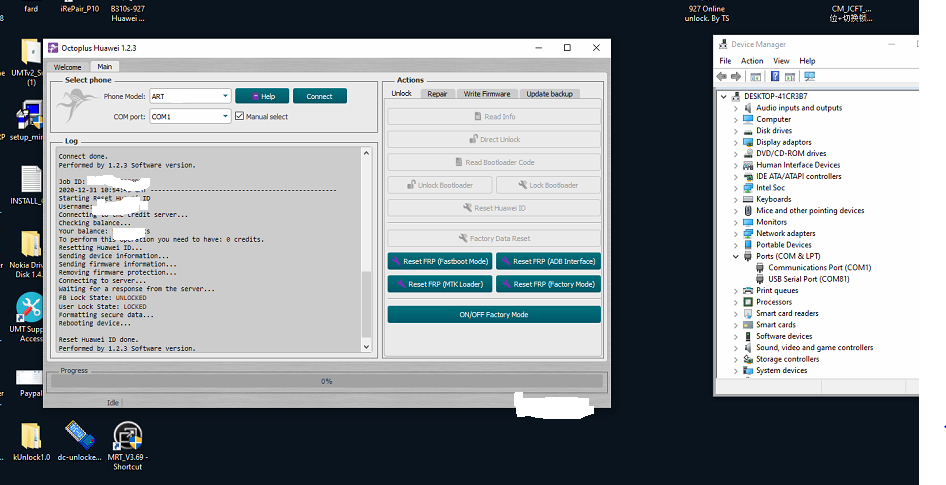Click the Communications Port (COM1) plug icon
946x485 pixels.
coord(760,268)
